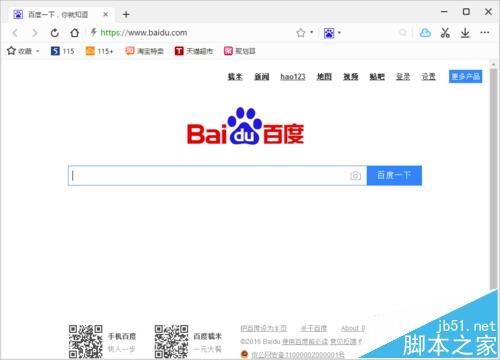Click the 百度糯米 QR code
This screenshot has height=360, width=500.
coord(171,342)
